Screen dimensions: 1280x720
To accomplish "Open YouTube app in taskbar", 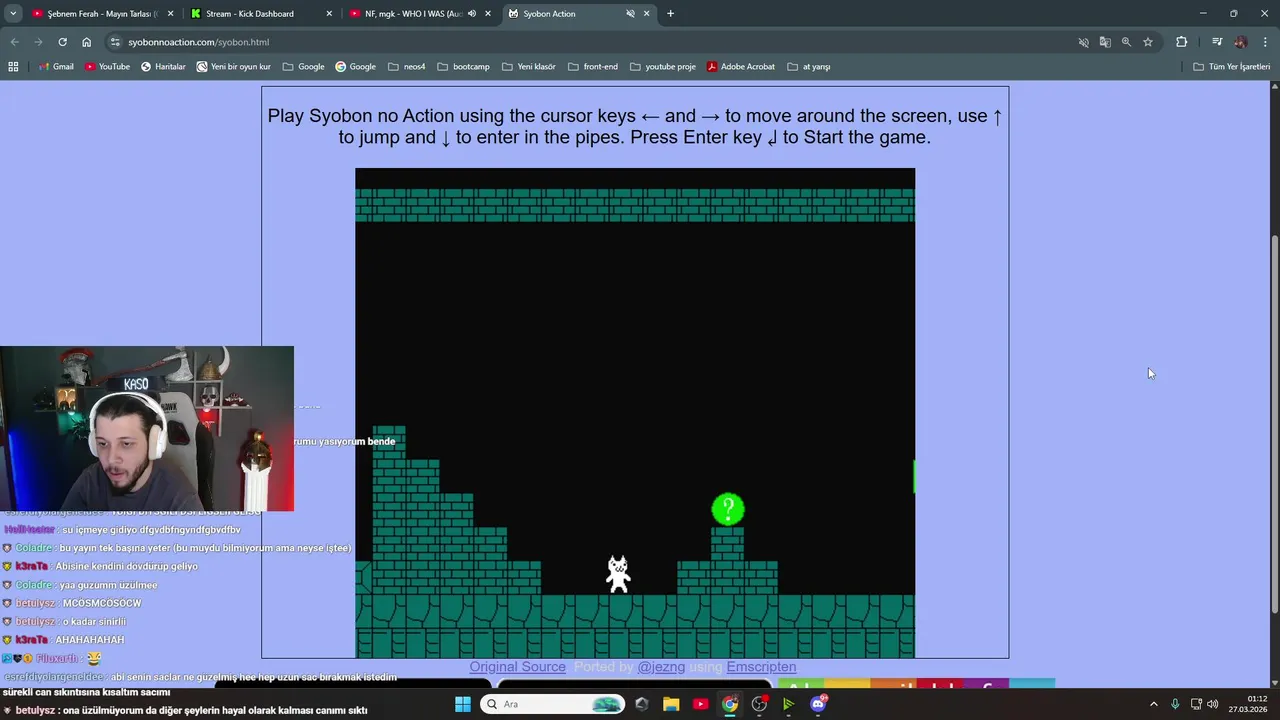I will click(700, 704).
